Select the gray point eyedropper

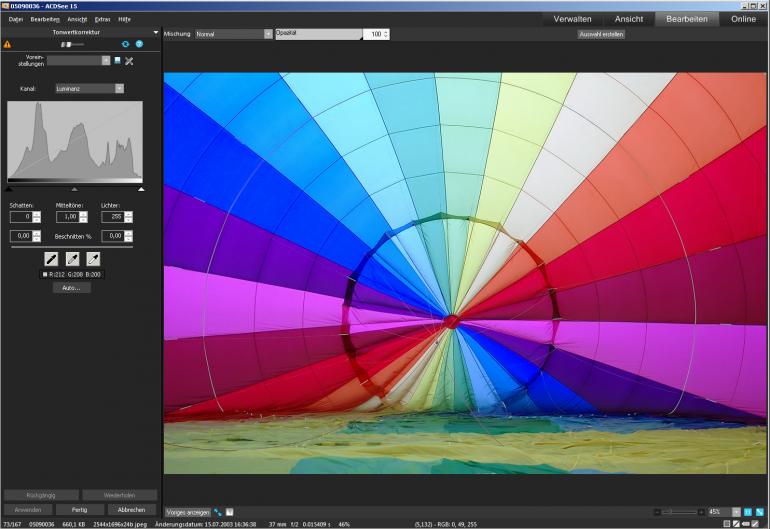(72, 259)
